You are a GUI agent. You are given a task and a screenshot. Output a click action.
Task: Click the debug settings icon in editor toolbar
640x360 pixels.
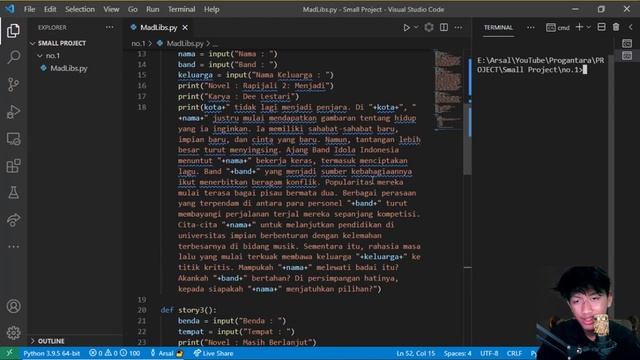click(x=429, y=27)
